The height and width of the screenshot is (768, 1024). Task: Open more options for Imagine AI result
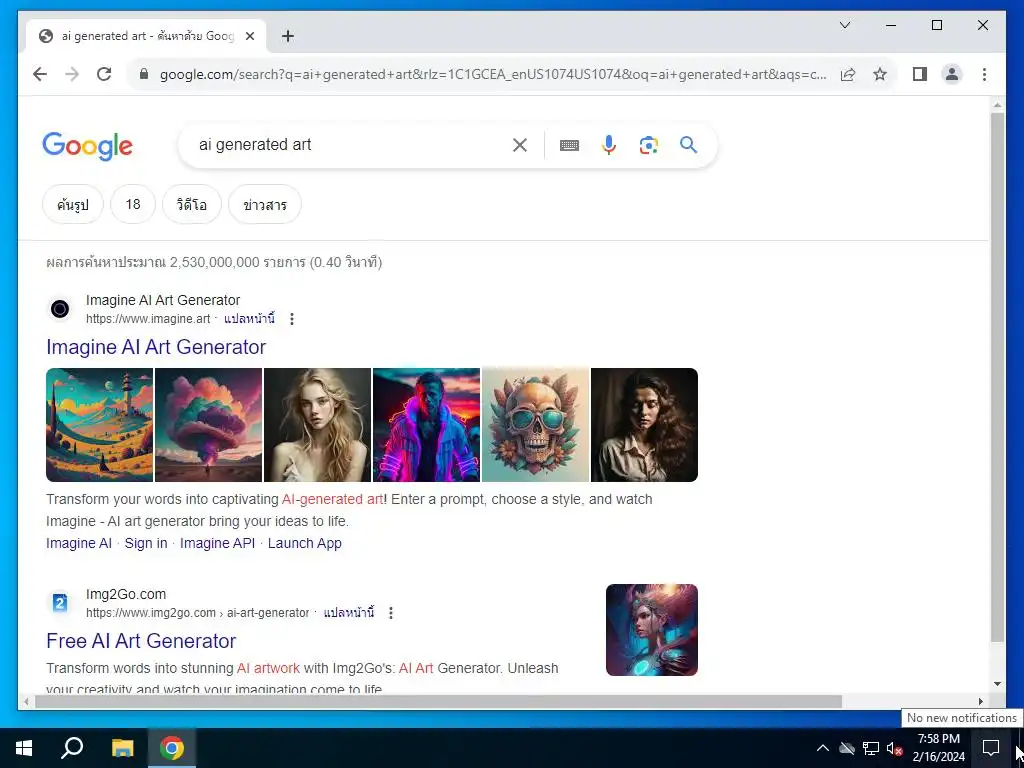pyautogui.click(x=292, y=319)
